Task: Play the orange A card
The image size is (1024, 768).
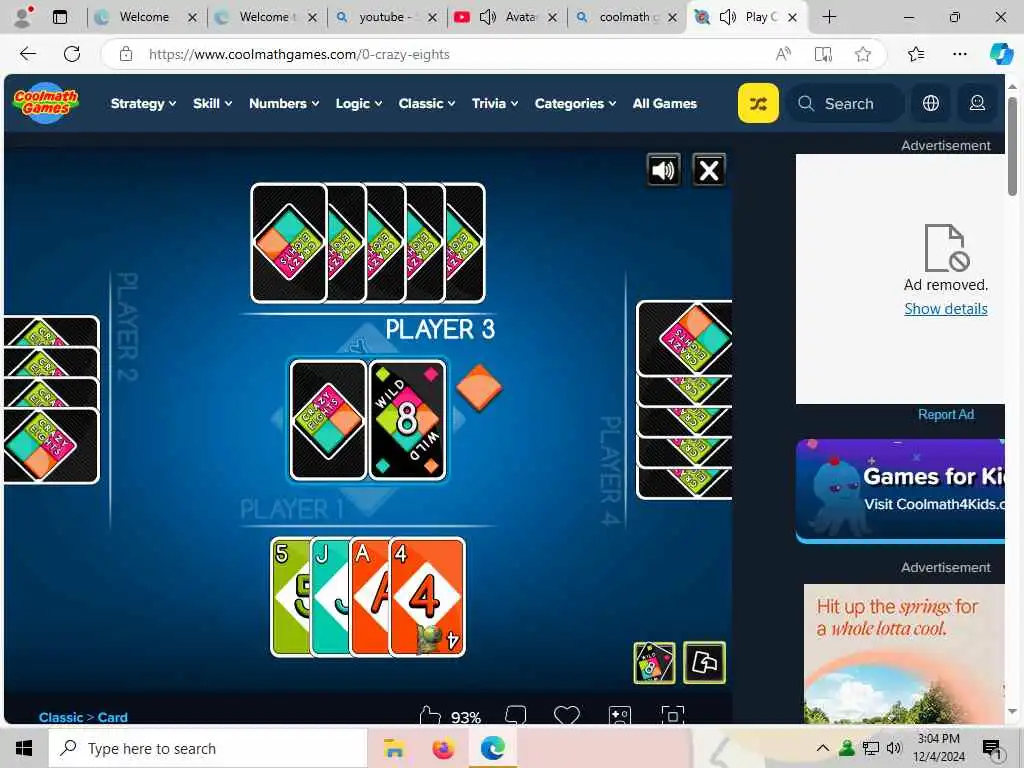Action: 370,597
